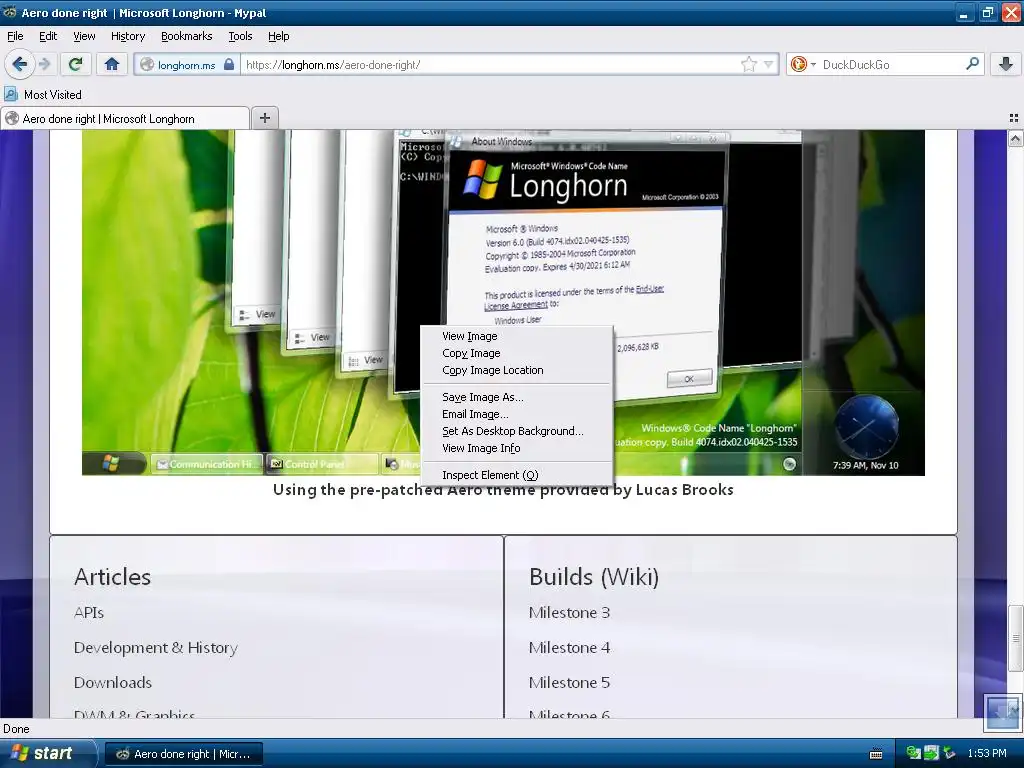This screenshot has height=768, width=1024.
Task: Click the Most Visited bookmark icon
Action: 10,95
